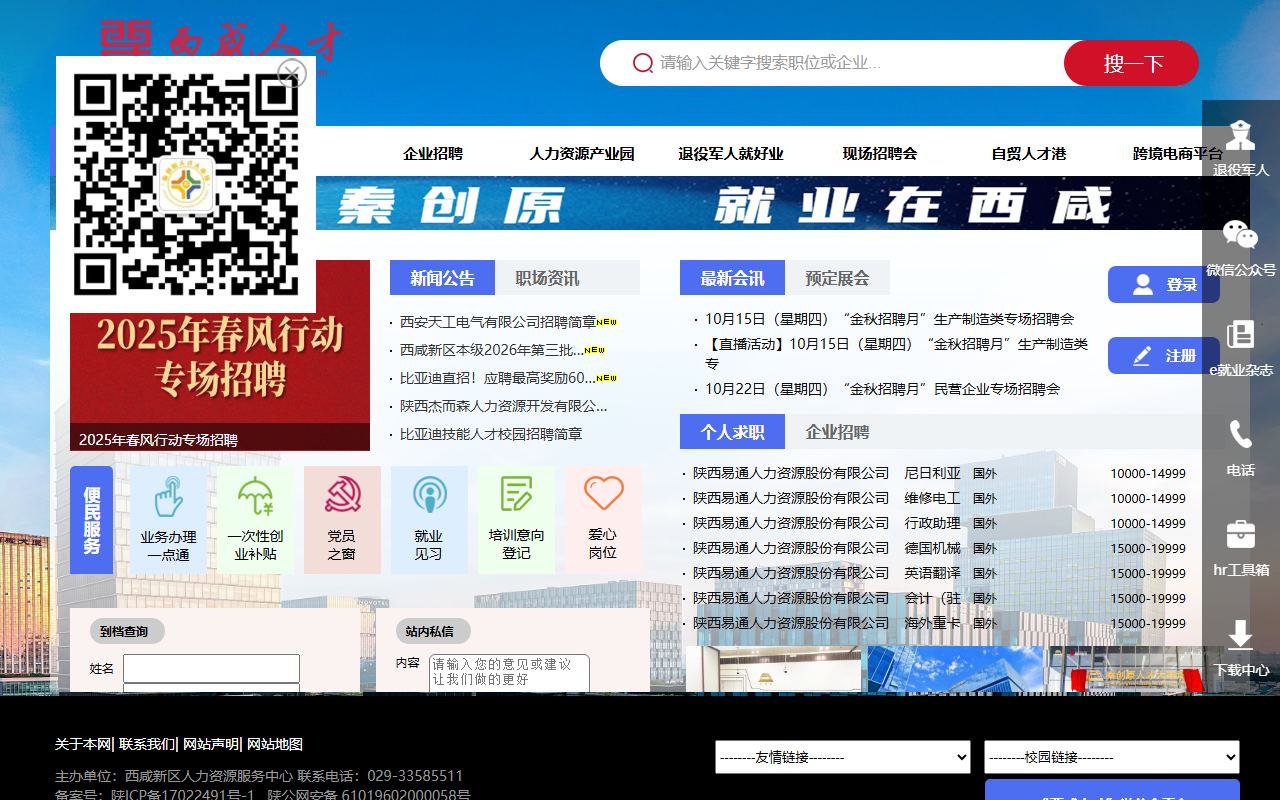
Task: Open 培训意向登记 service icon
Action: point(516,520)
